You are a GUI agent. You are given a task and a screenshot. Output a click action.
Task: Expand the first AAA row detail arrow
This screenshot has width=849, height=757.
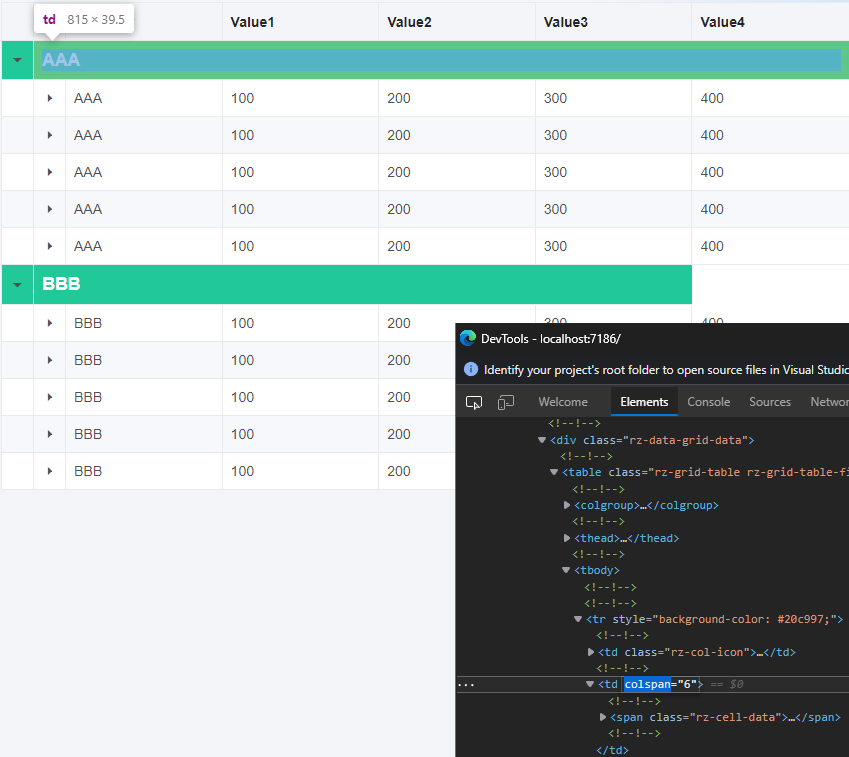coord(49,97)
